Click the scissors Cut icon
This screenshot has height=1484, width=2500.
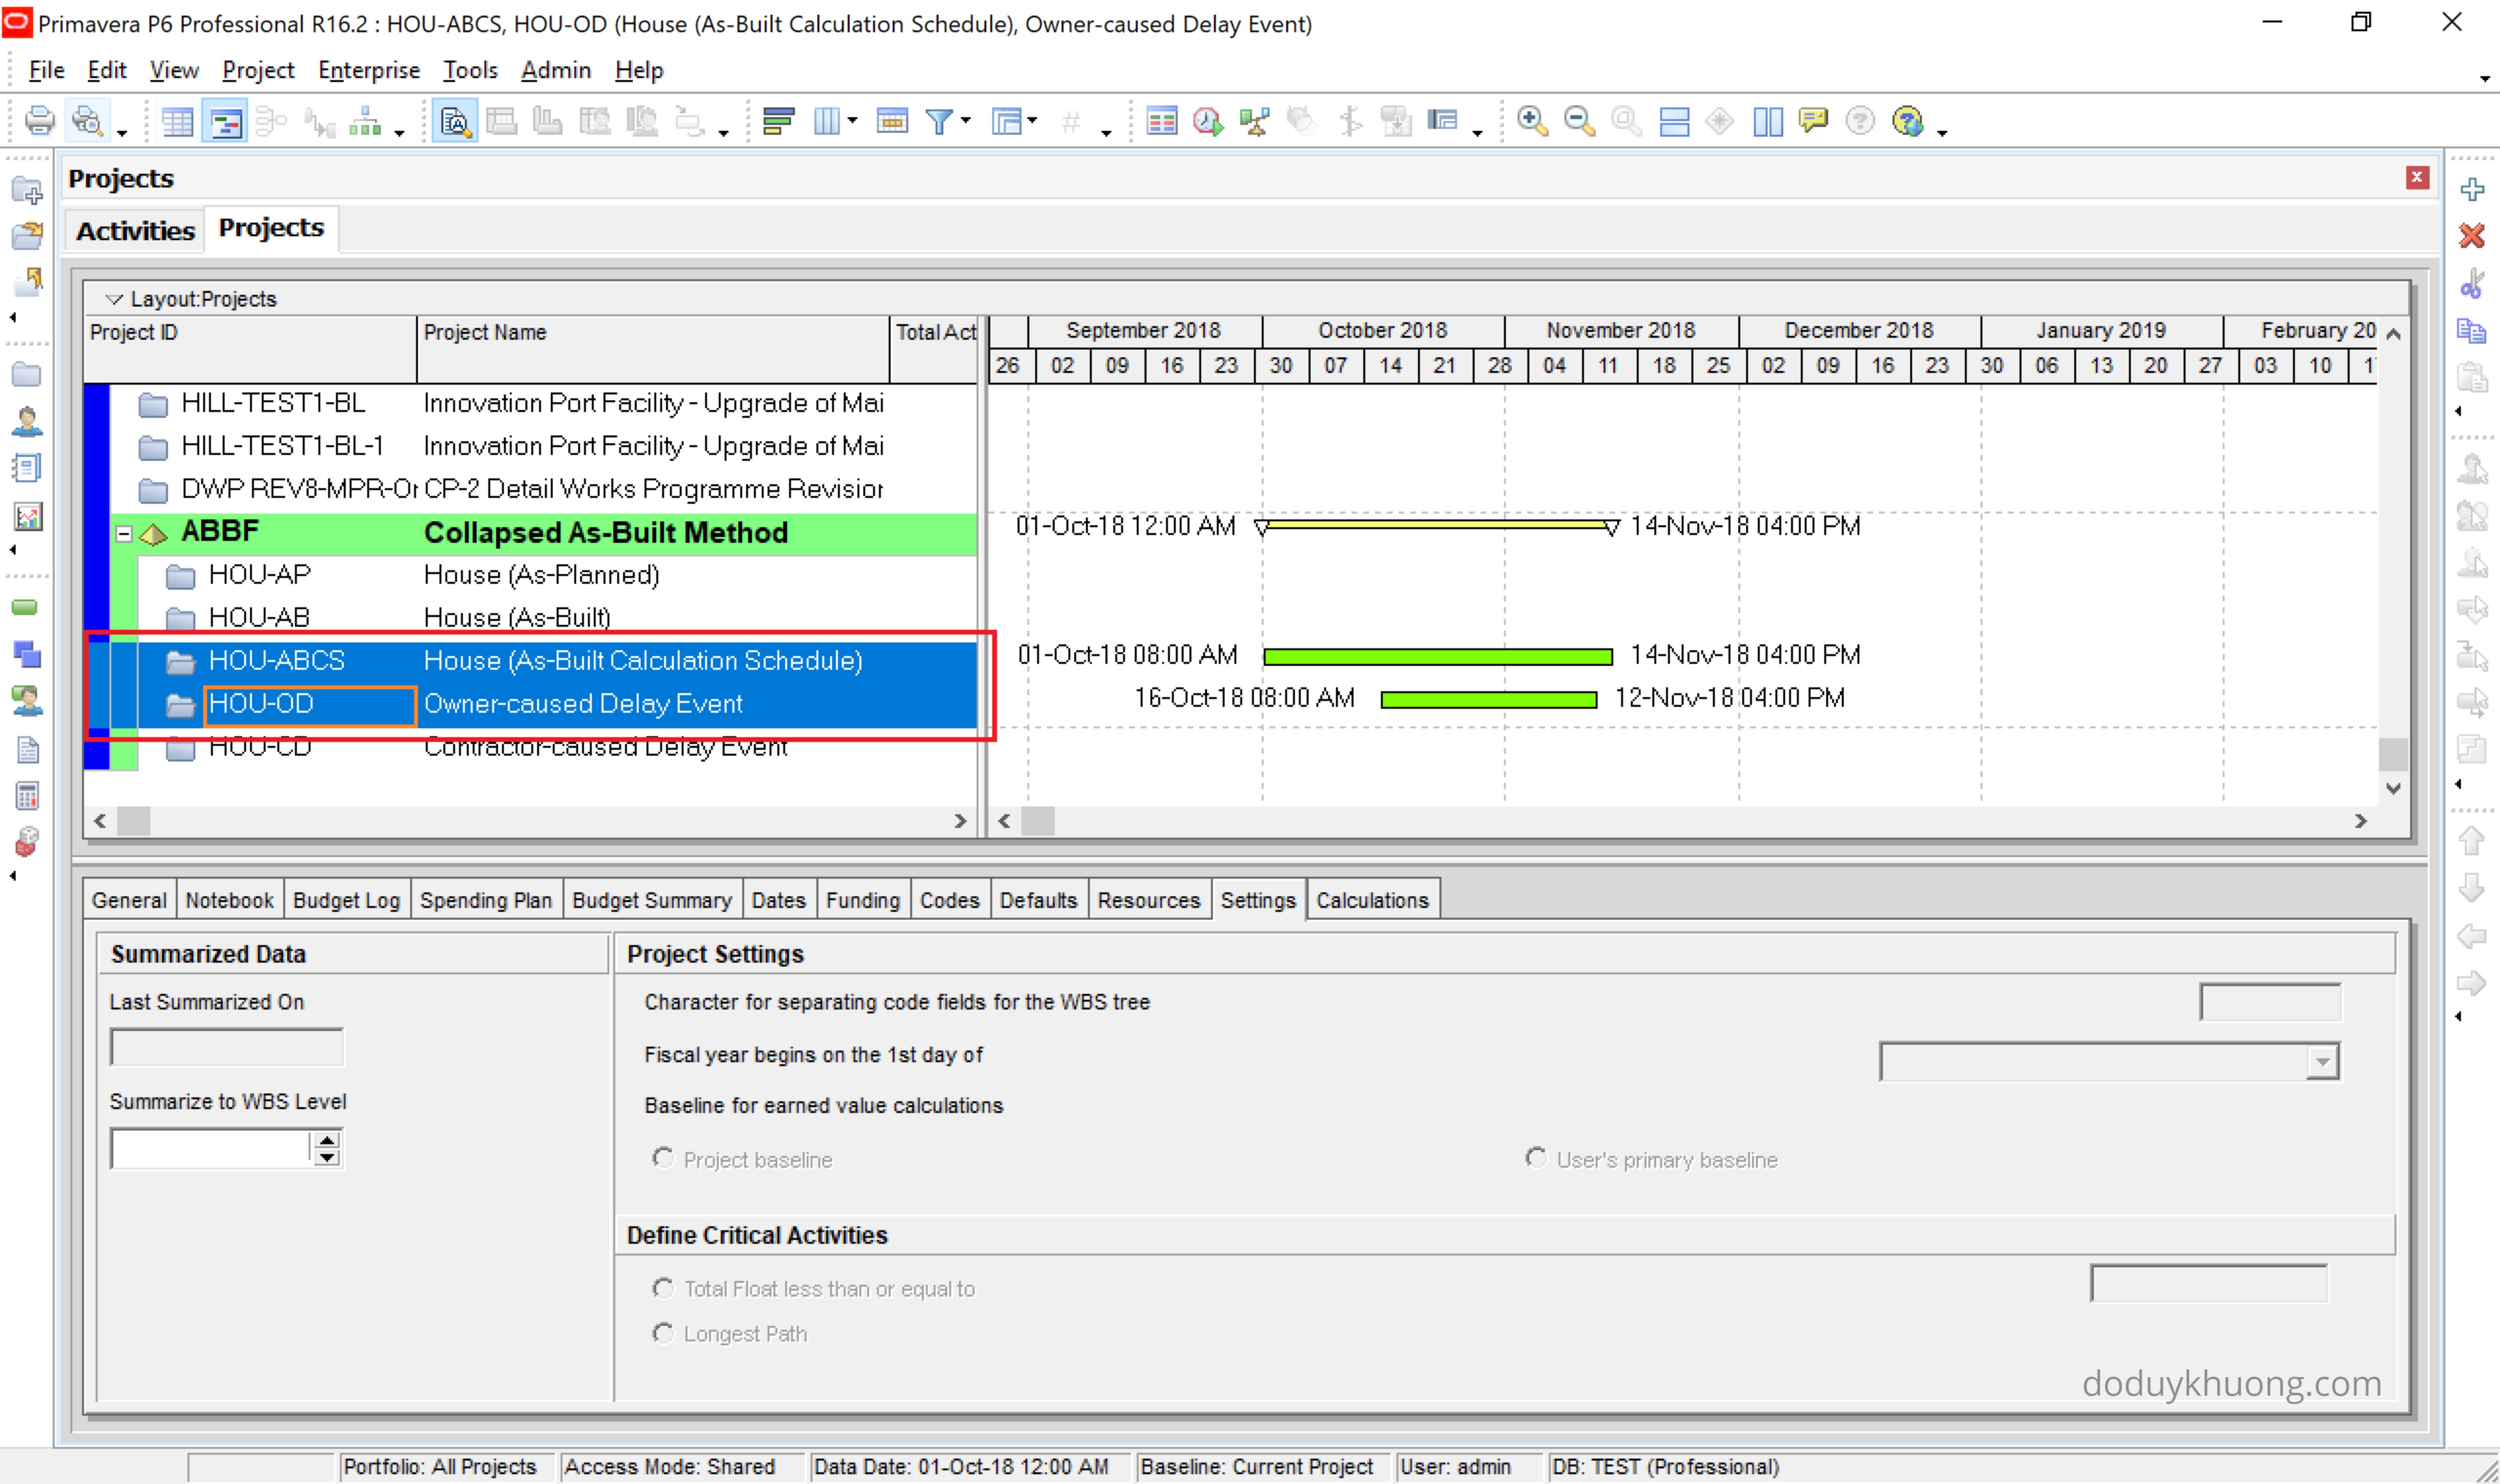pyautogui.click(x=2472, y=283)
